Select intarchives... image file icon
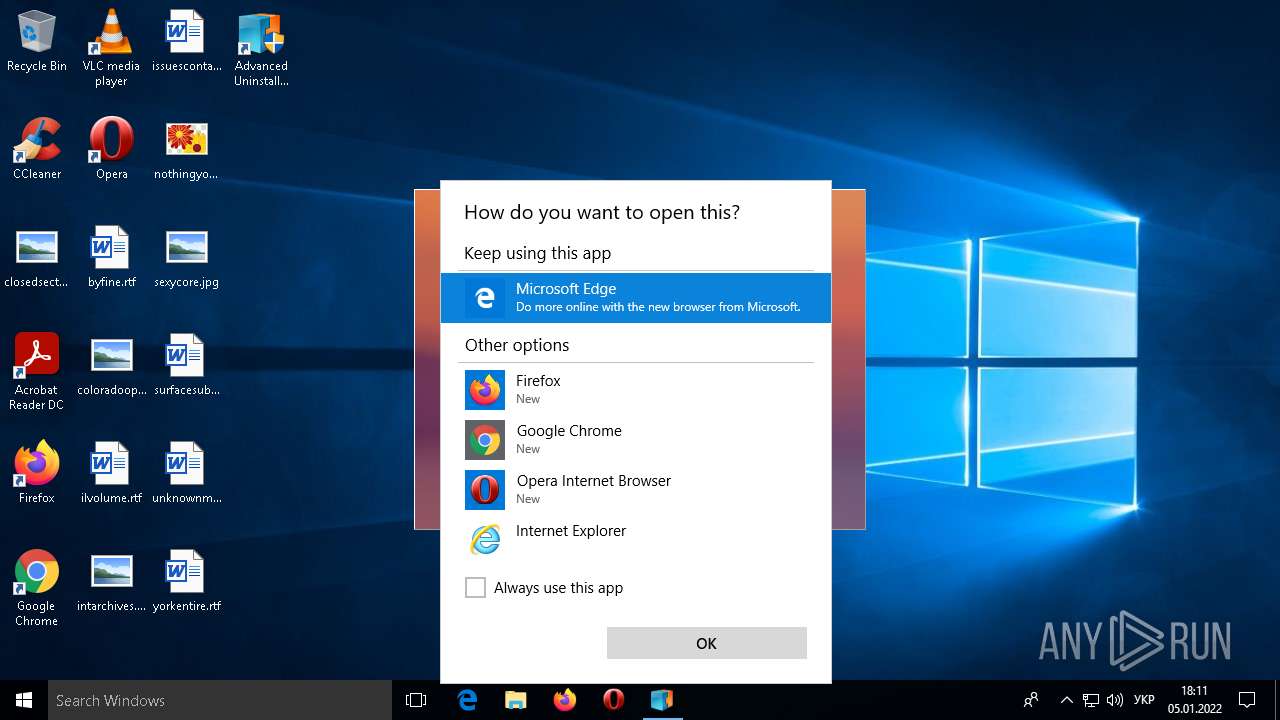Screen dimensions: 1280x720 [111, 581]
